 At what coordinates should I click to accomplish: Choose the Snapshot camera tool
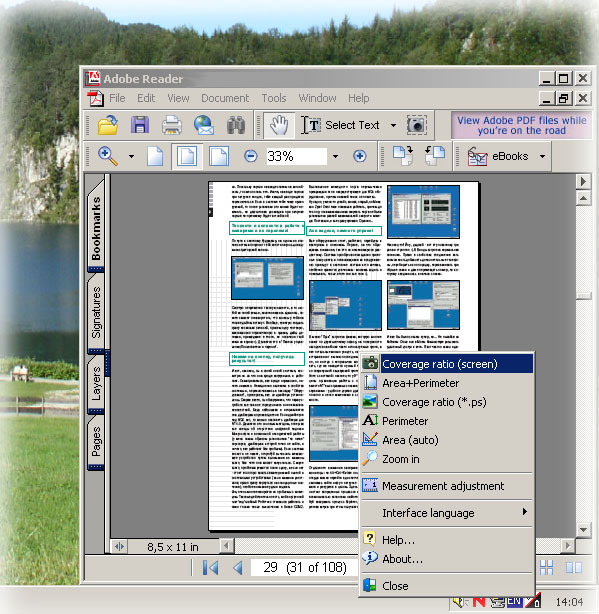click(x=417, y=125)
